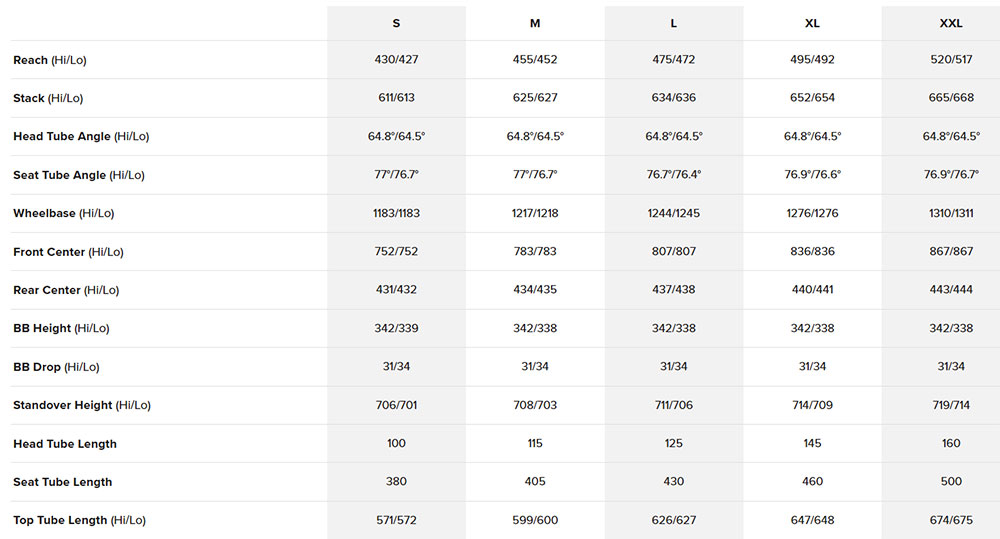Select the Seat Tube Angle row label
Viewport: 1000px width, 539px height.
coord(79,175)
